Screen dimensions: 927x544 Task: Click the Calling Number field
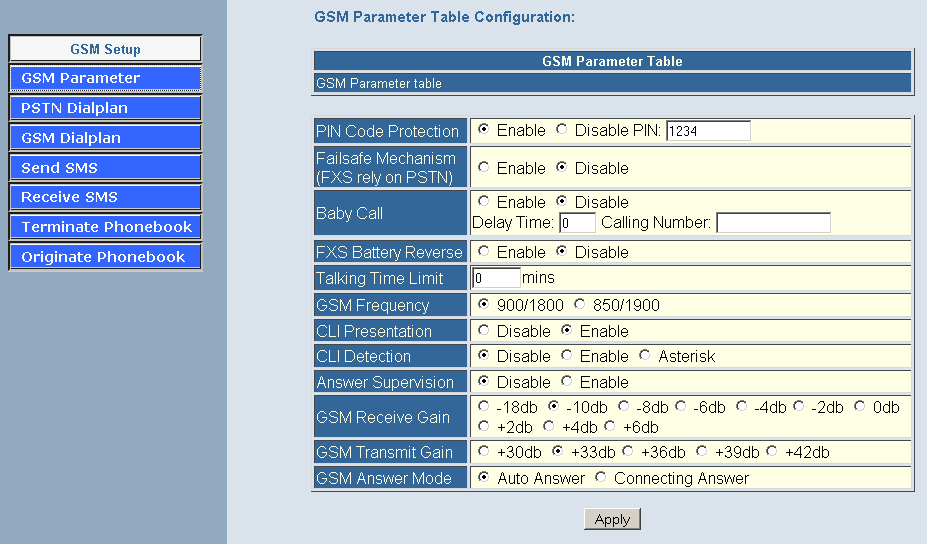click(x=773, y=223)
